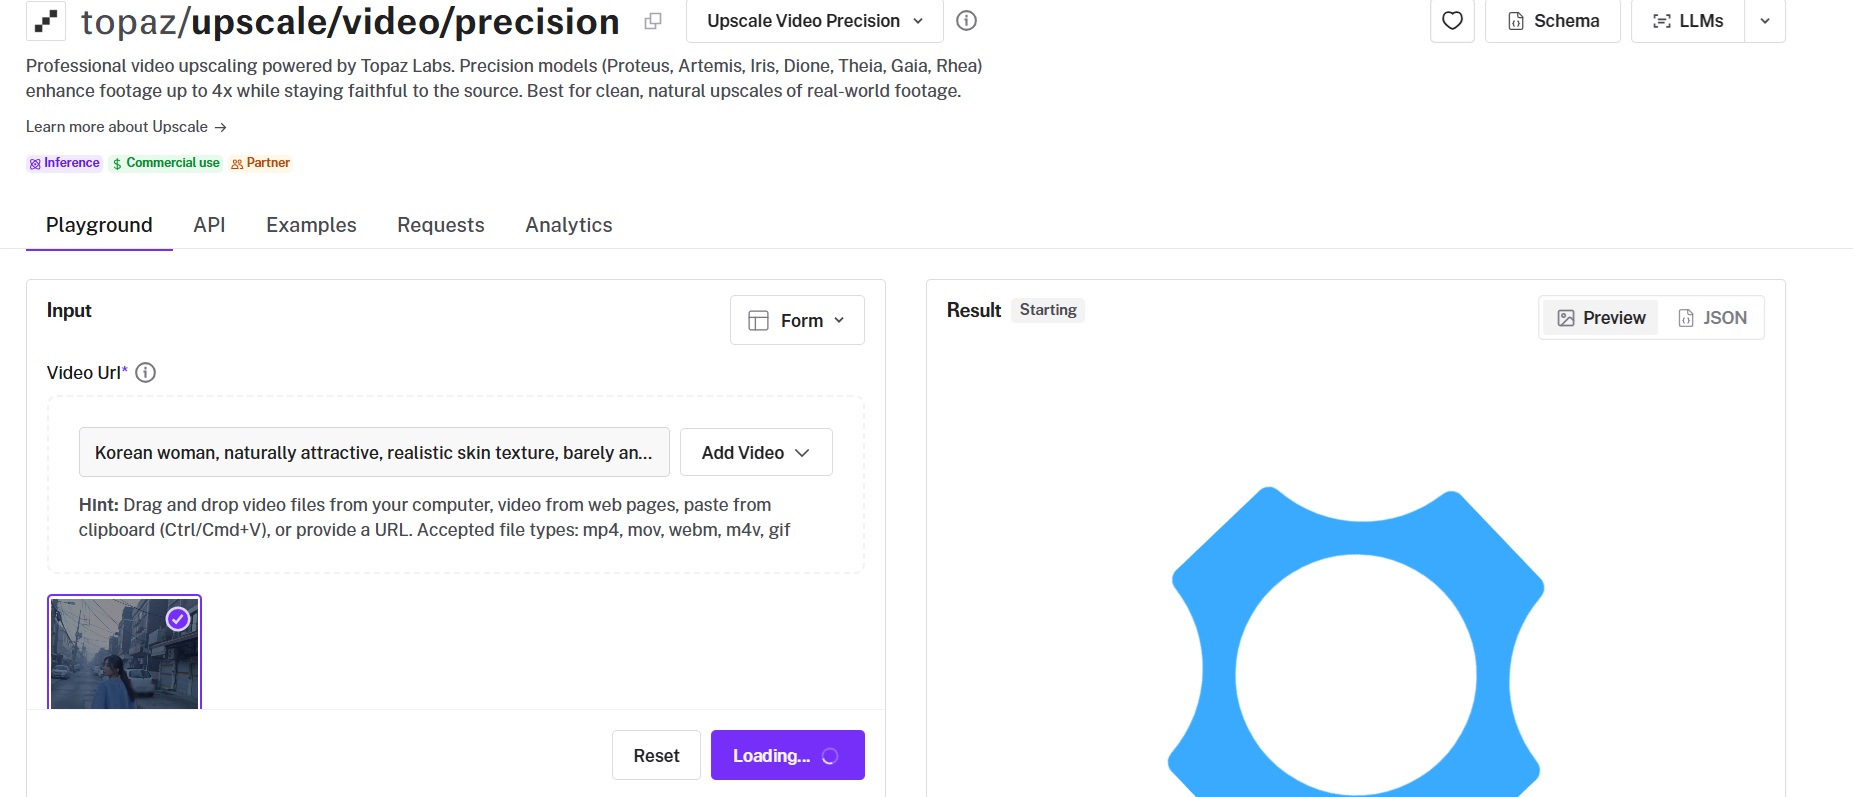Image resolution: width=1853 pixels, height=797 pixels.
Task: Click the Video Url text field
Action: (374, 452)
